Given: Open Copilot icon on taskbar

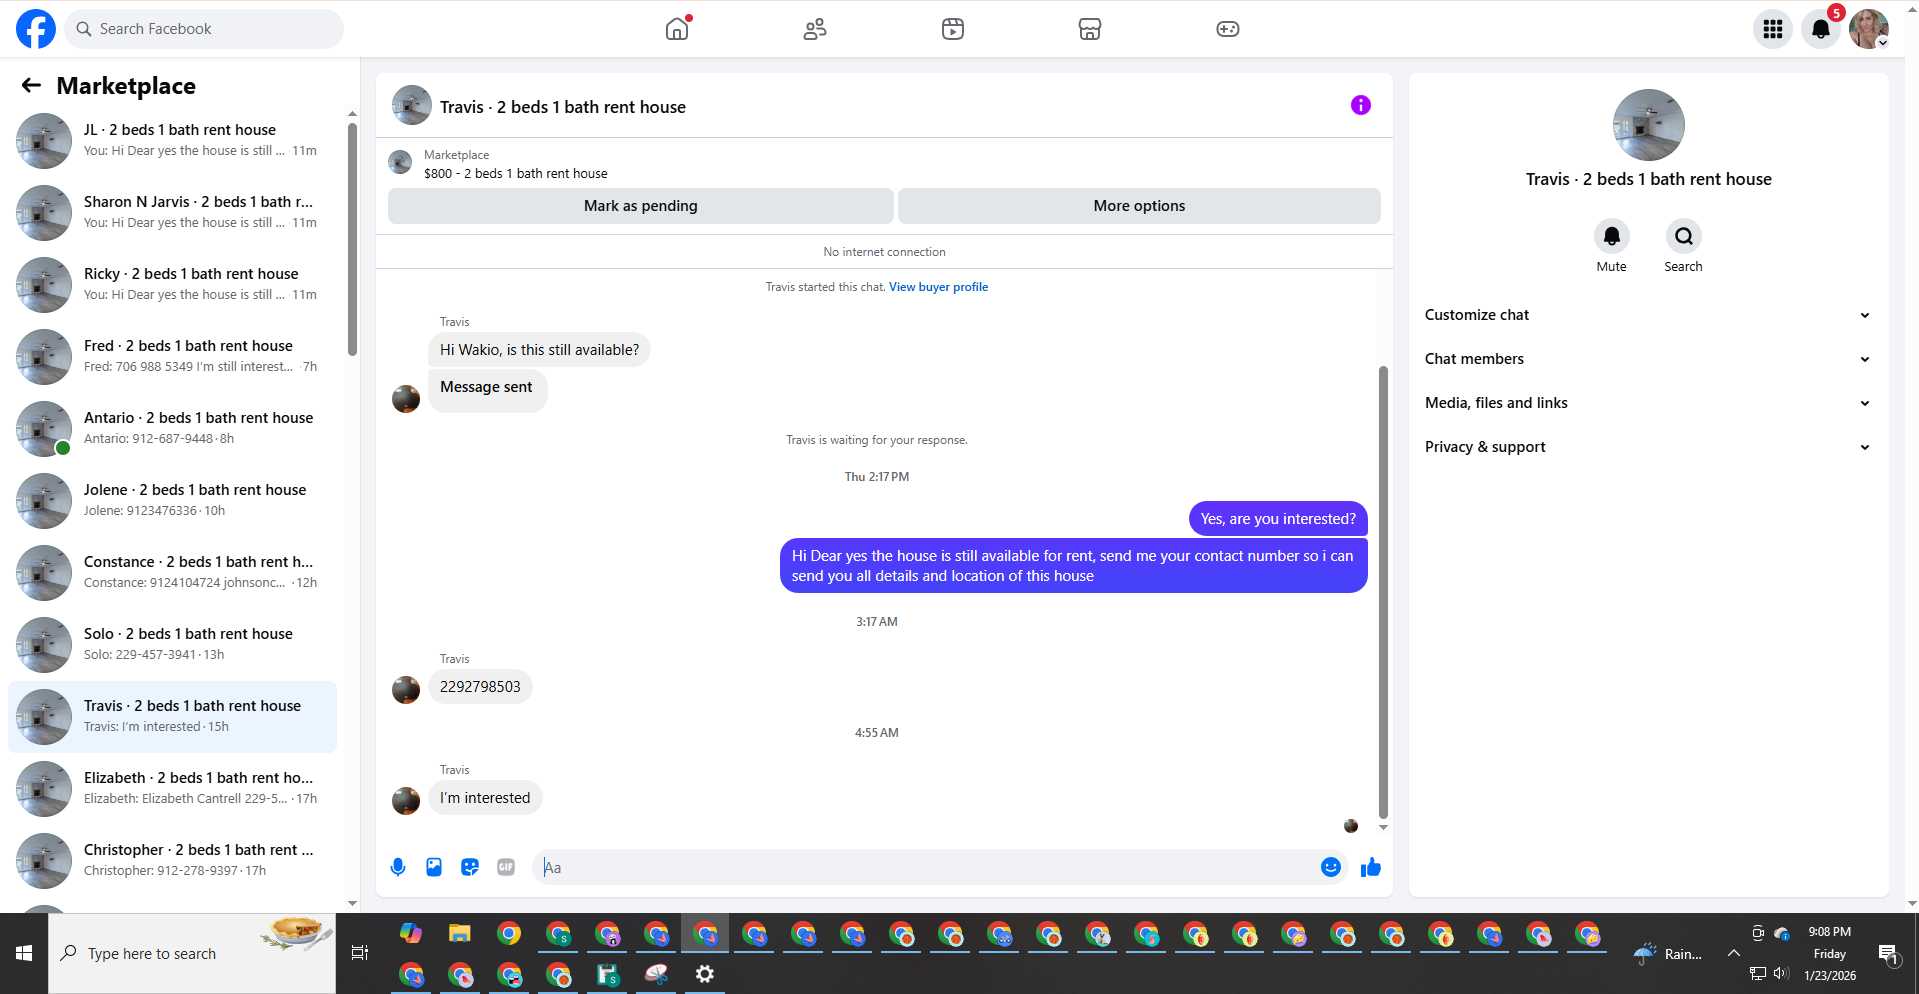Looking at the screenshot, I should (411, 934).
